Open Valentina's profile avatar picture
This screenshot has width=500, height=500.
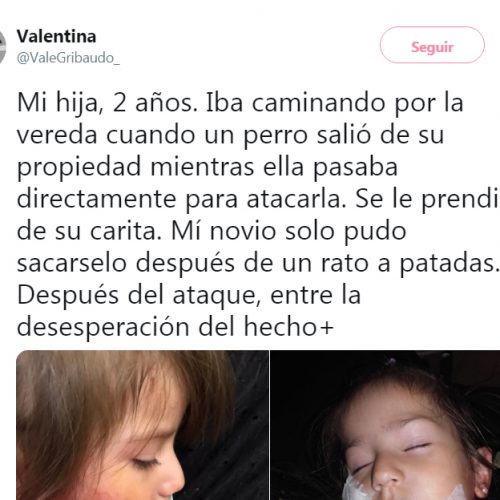[3, 47]
